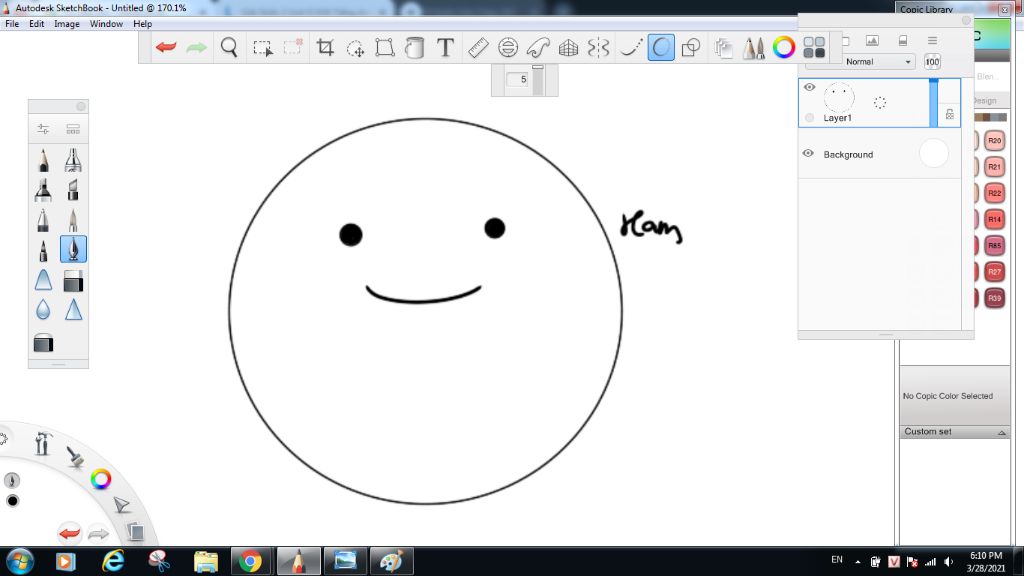Click the layer opacity field showing 100
Image resolution: width=1024 pixels, height=576 pixels.
coord(932,62)
